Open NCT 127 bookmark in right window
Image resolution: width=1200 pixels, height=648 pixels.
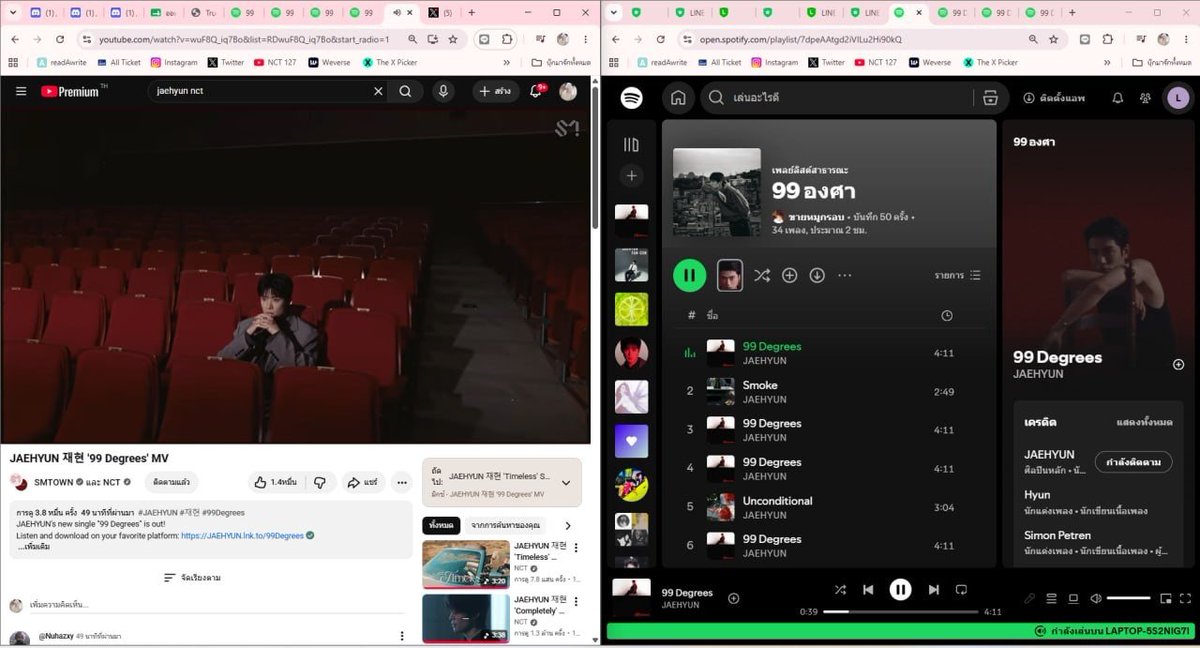click(874, 62)
